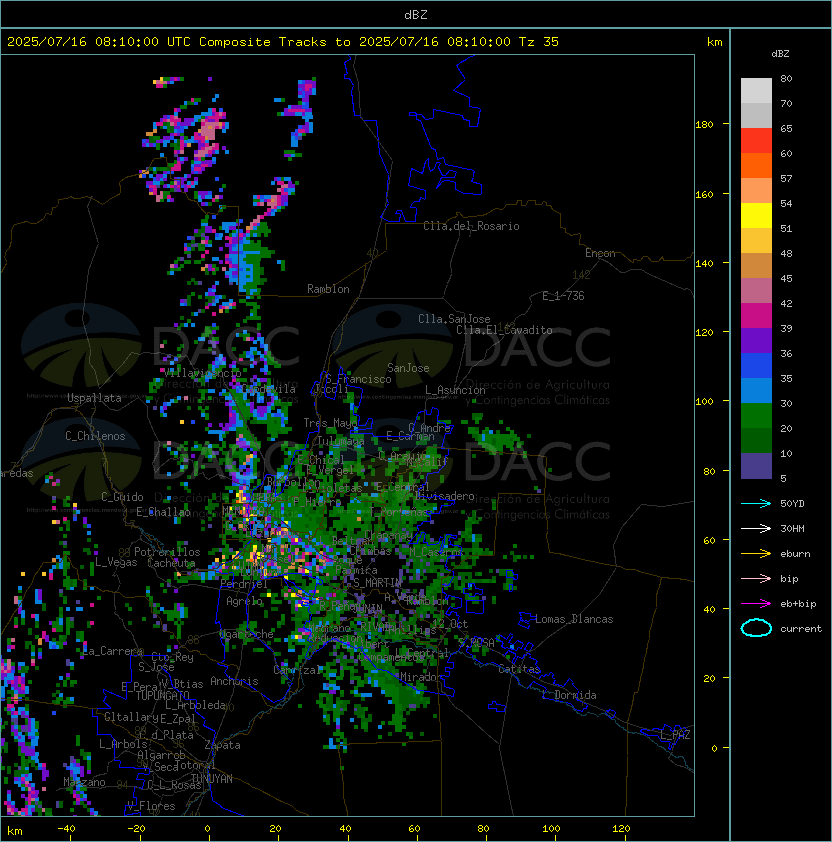
Task: Select the Anchoris map label
Action: 234,681
